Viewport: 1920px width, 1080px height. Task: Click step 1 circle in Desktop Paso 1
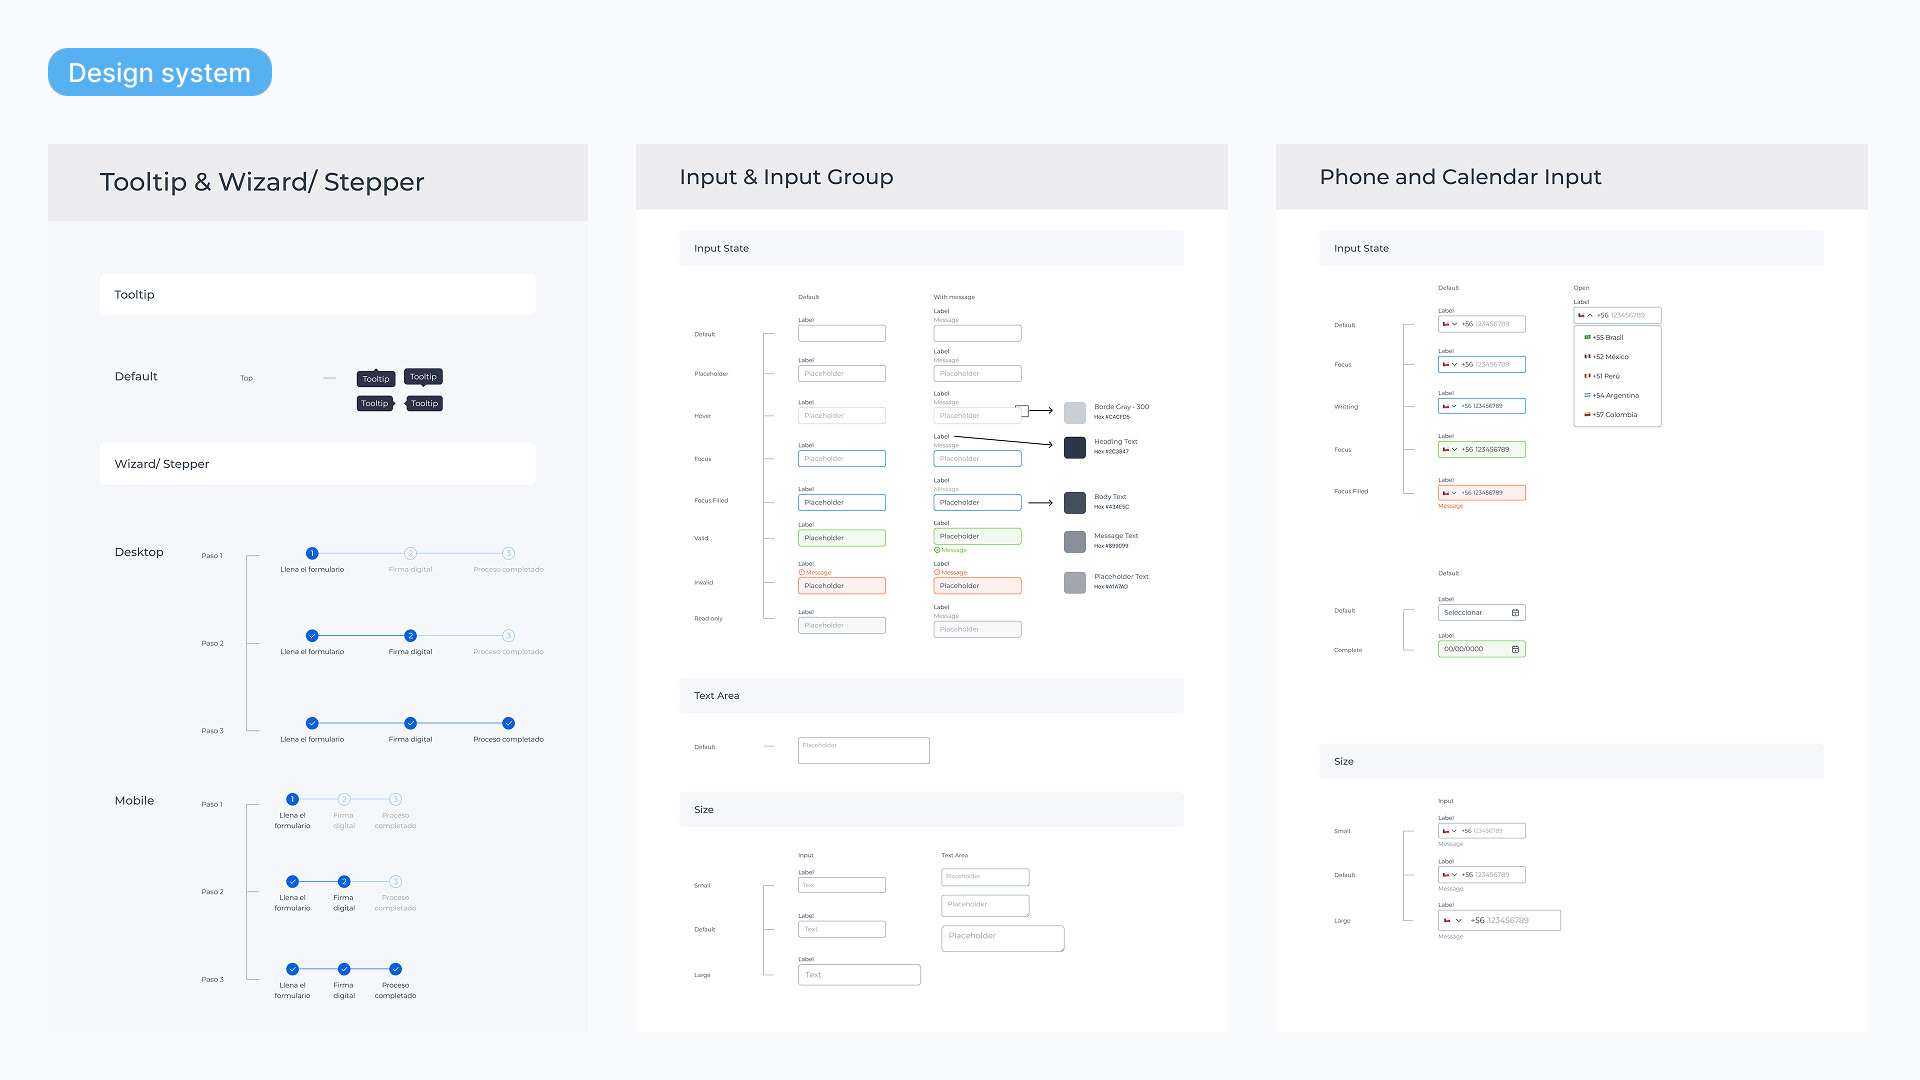312,553
